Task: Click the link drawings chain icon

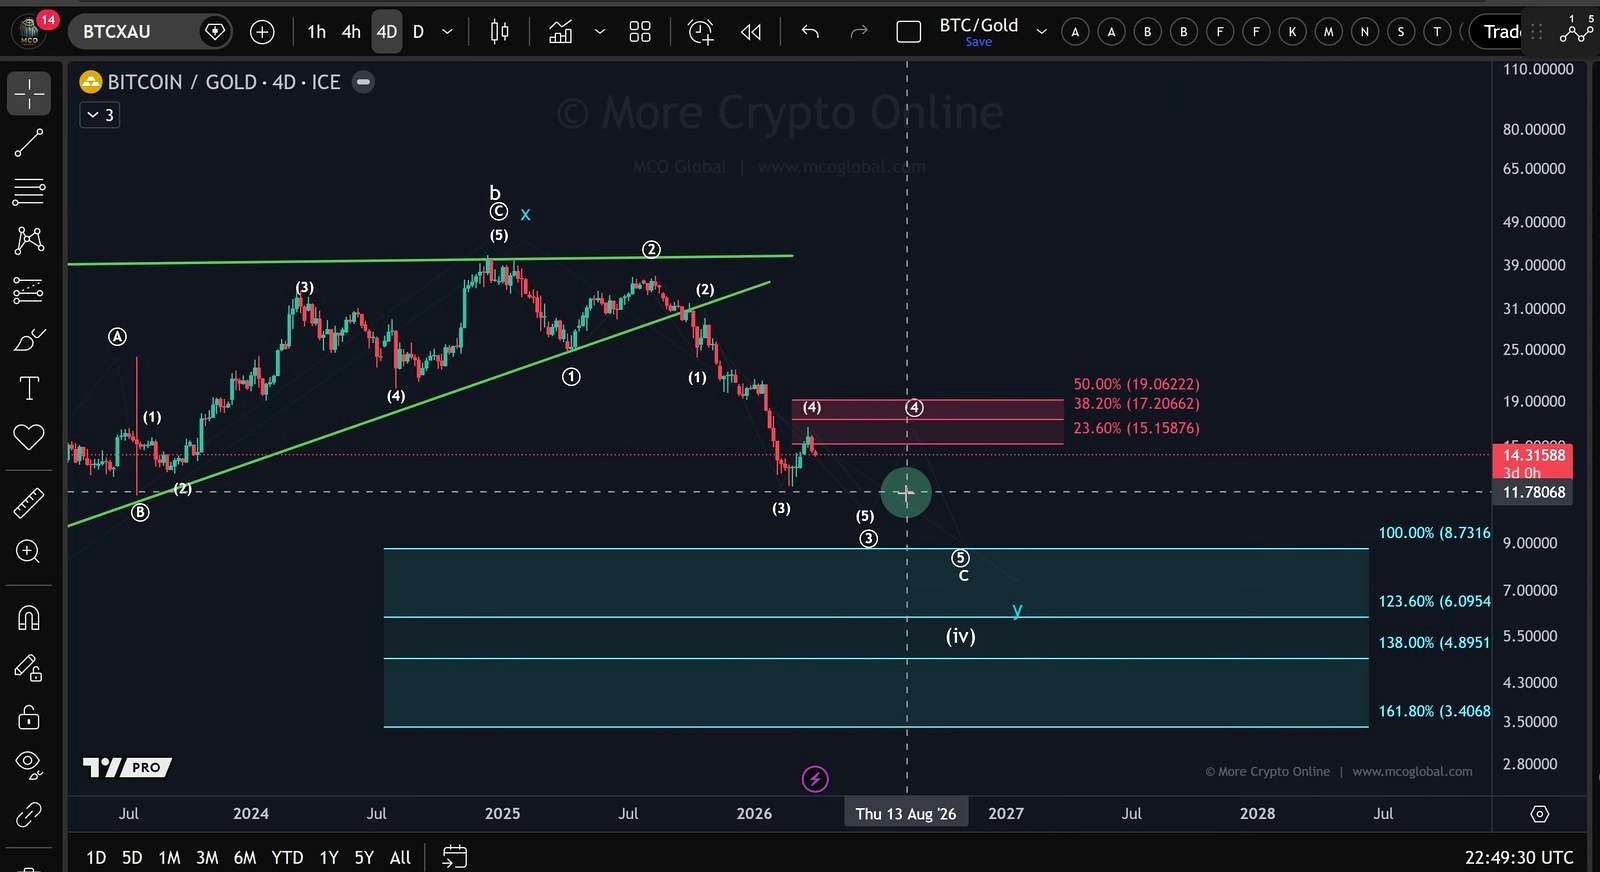Action: (29, 815)
